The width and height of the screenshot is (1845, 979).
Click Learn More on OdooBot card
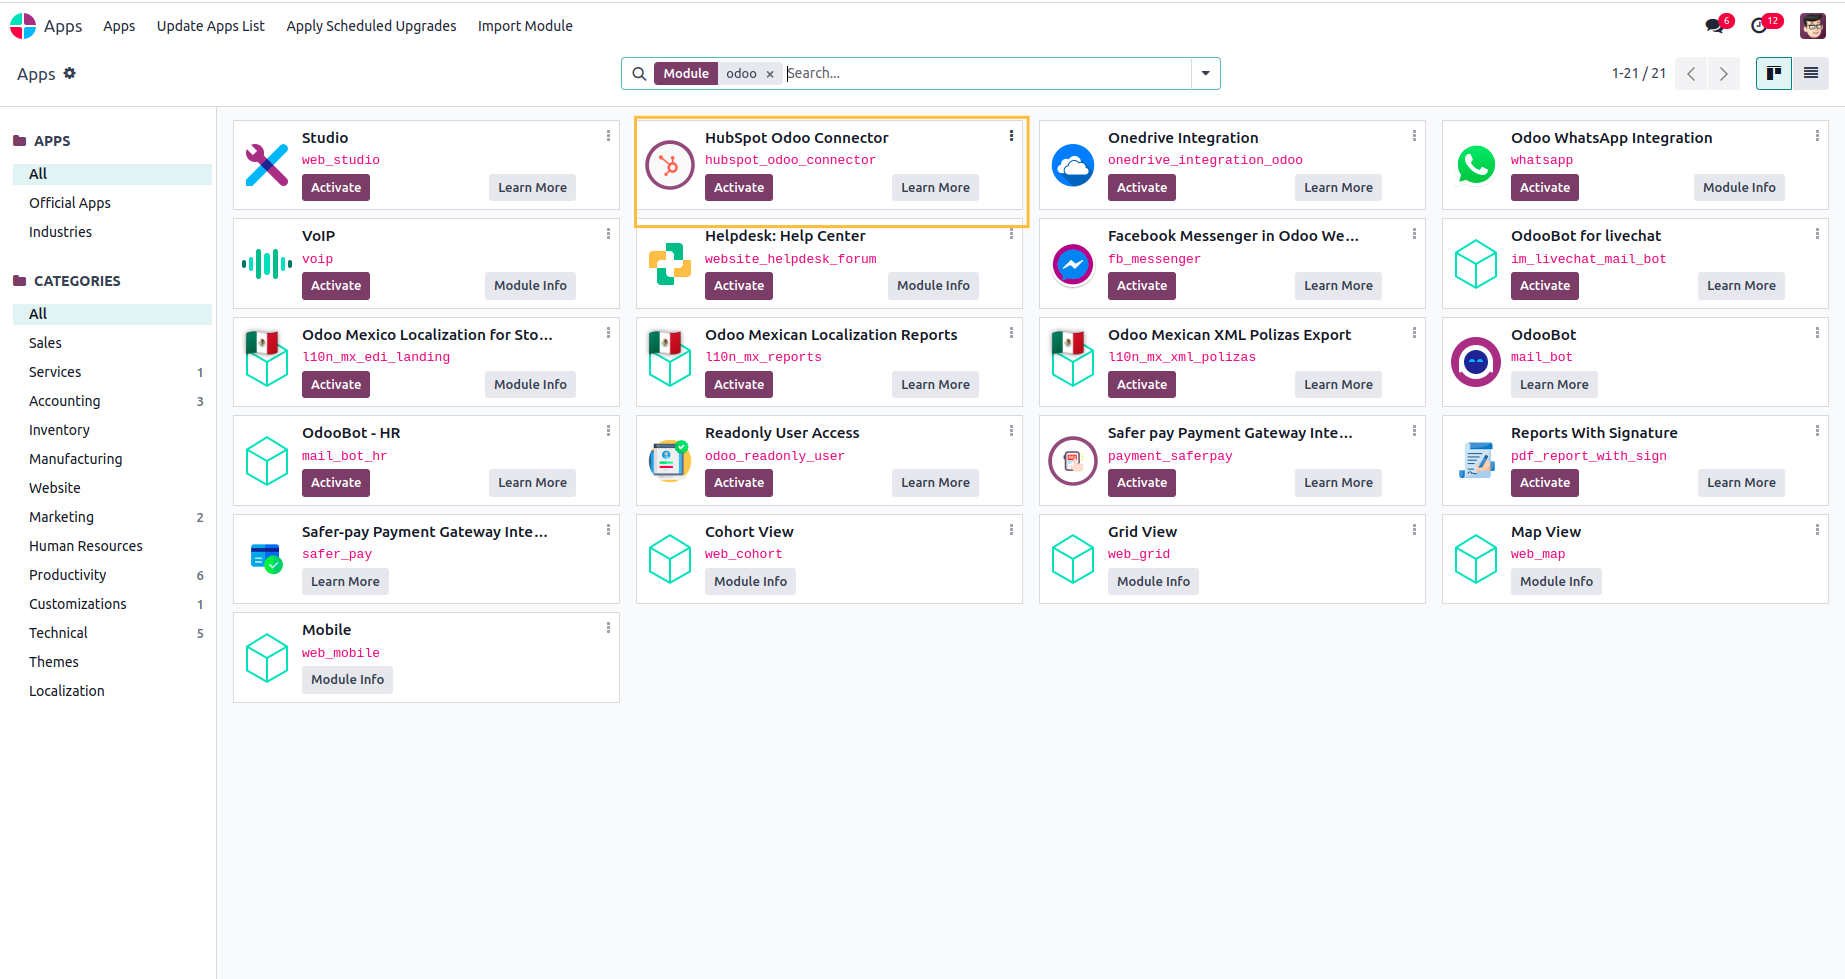(x=1554, y=385)
